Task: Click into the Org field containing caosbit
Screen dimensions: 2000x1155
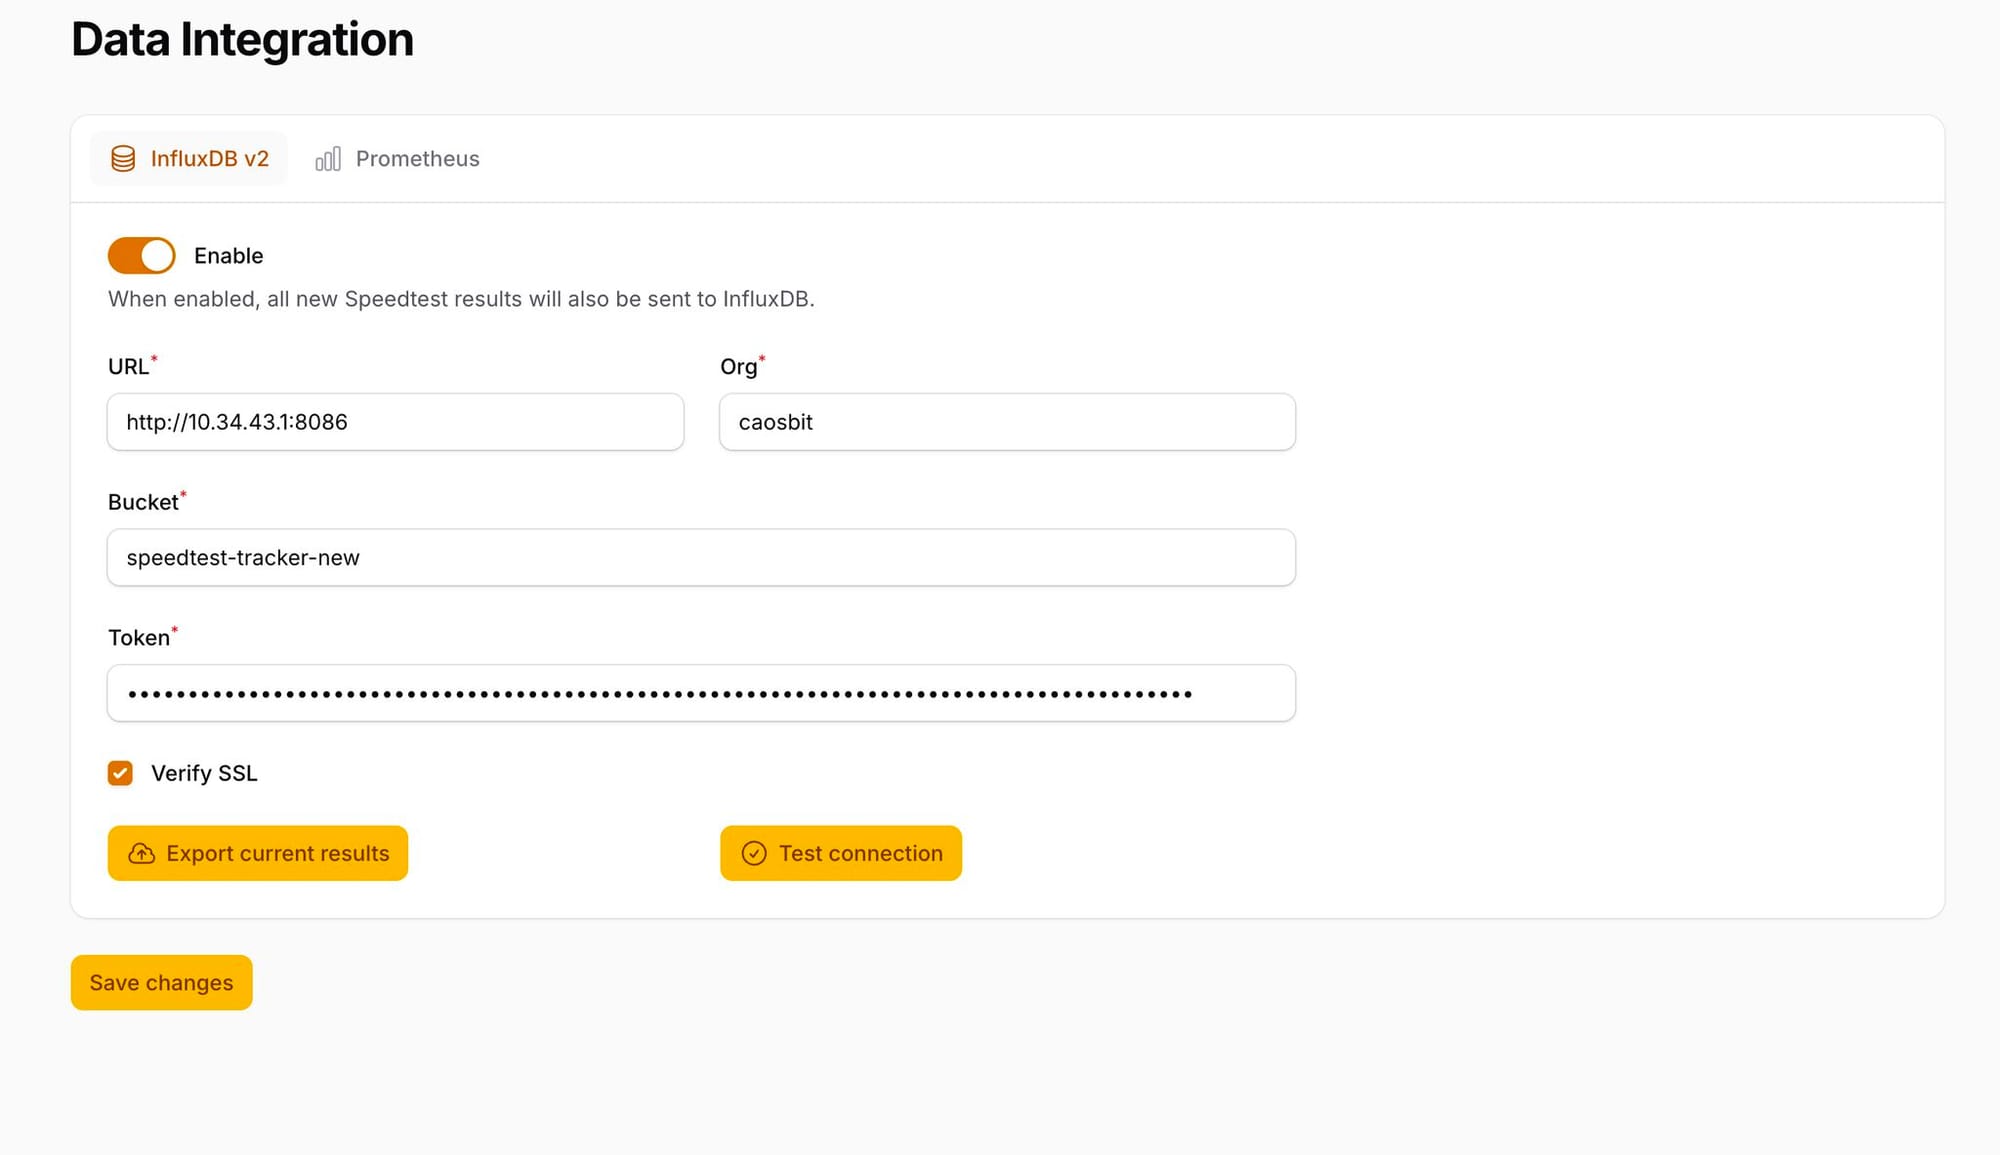Action: [1007, 422]
